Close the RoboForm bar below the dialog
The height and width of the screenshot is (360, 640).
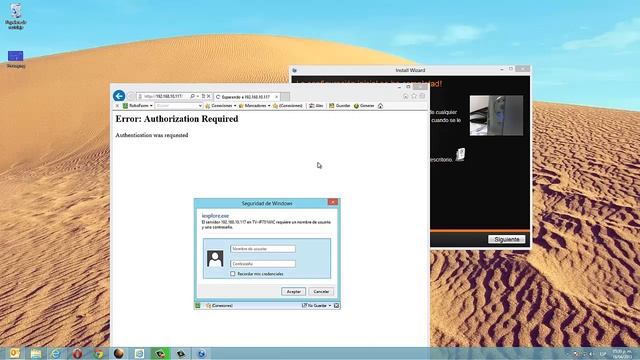click(336, 306)
